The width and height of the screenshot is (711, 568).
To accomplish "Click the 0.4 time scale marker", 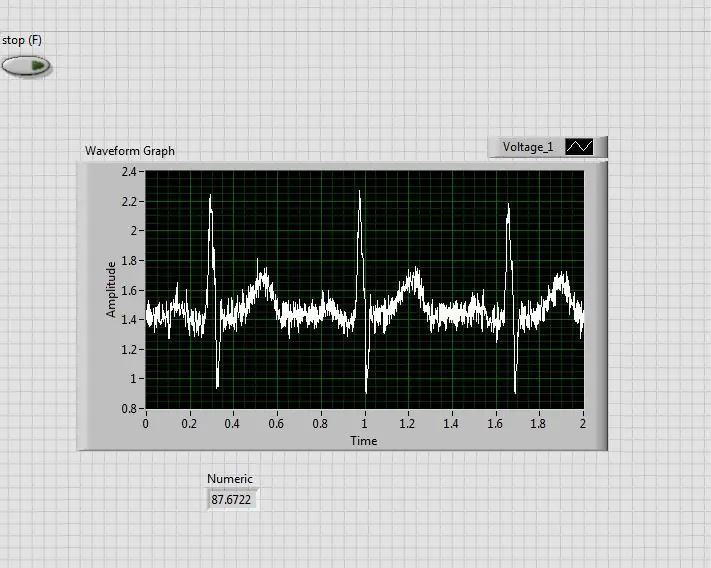I will [x=232, y=424].
